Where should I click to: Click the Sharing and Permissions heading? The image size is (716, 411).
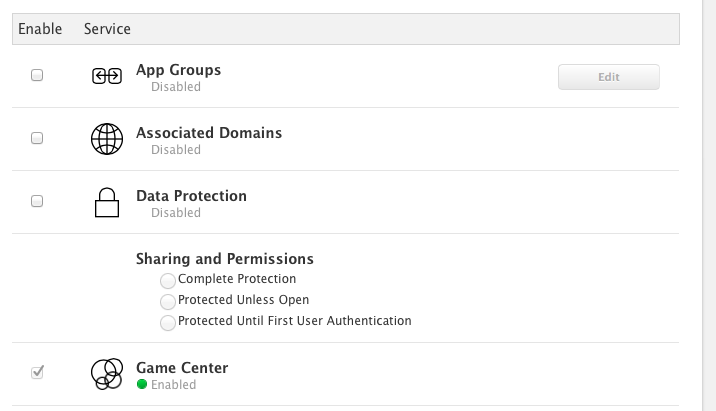tap(225, 259)
